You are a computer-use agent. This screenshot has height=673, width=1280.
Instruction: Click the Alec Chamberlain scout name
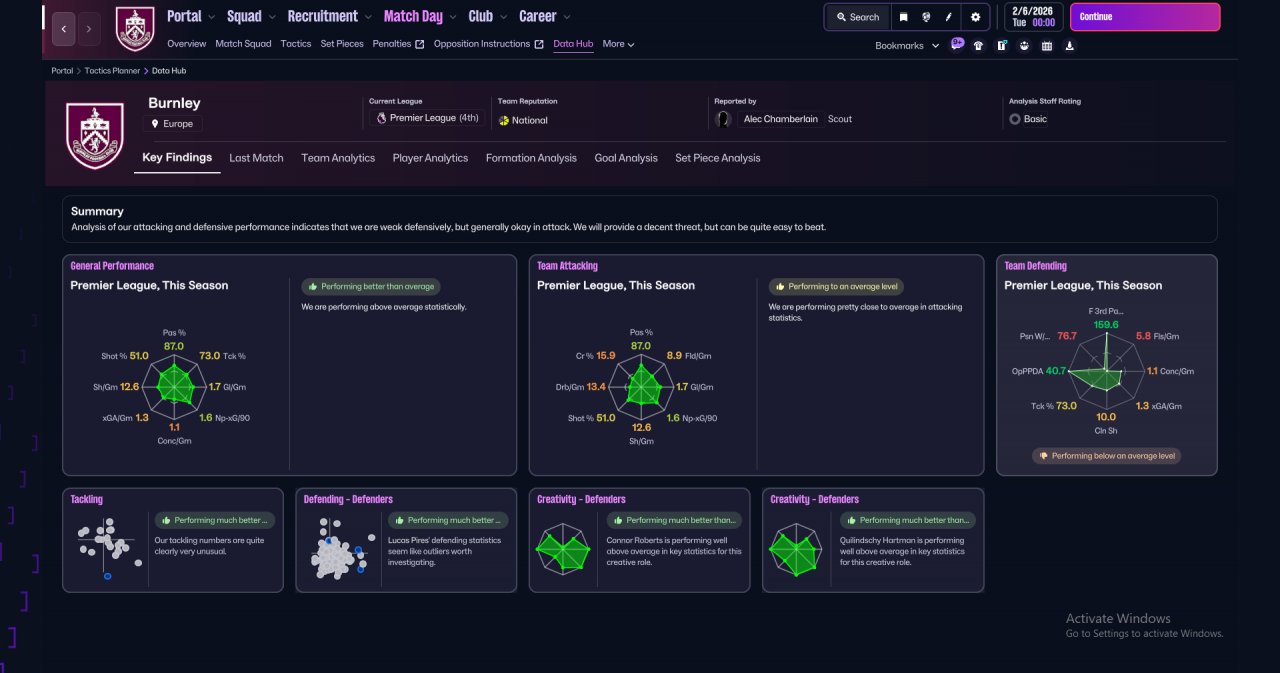pyautogui.click(x=780, y=119)
